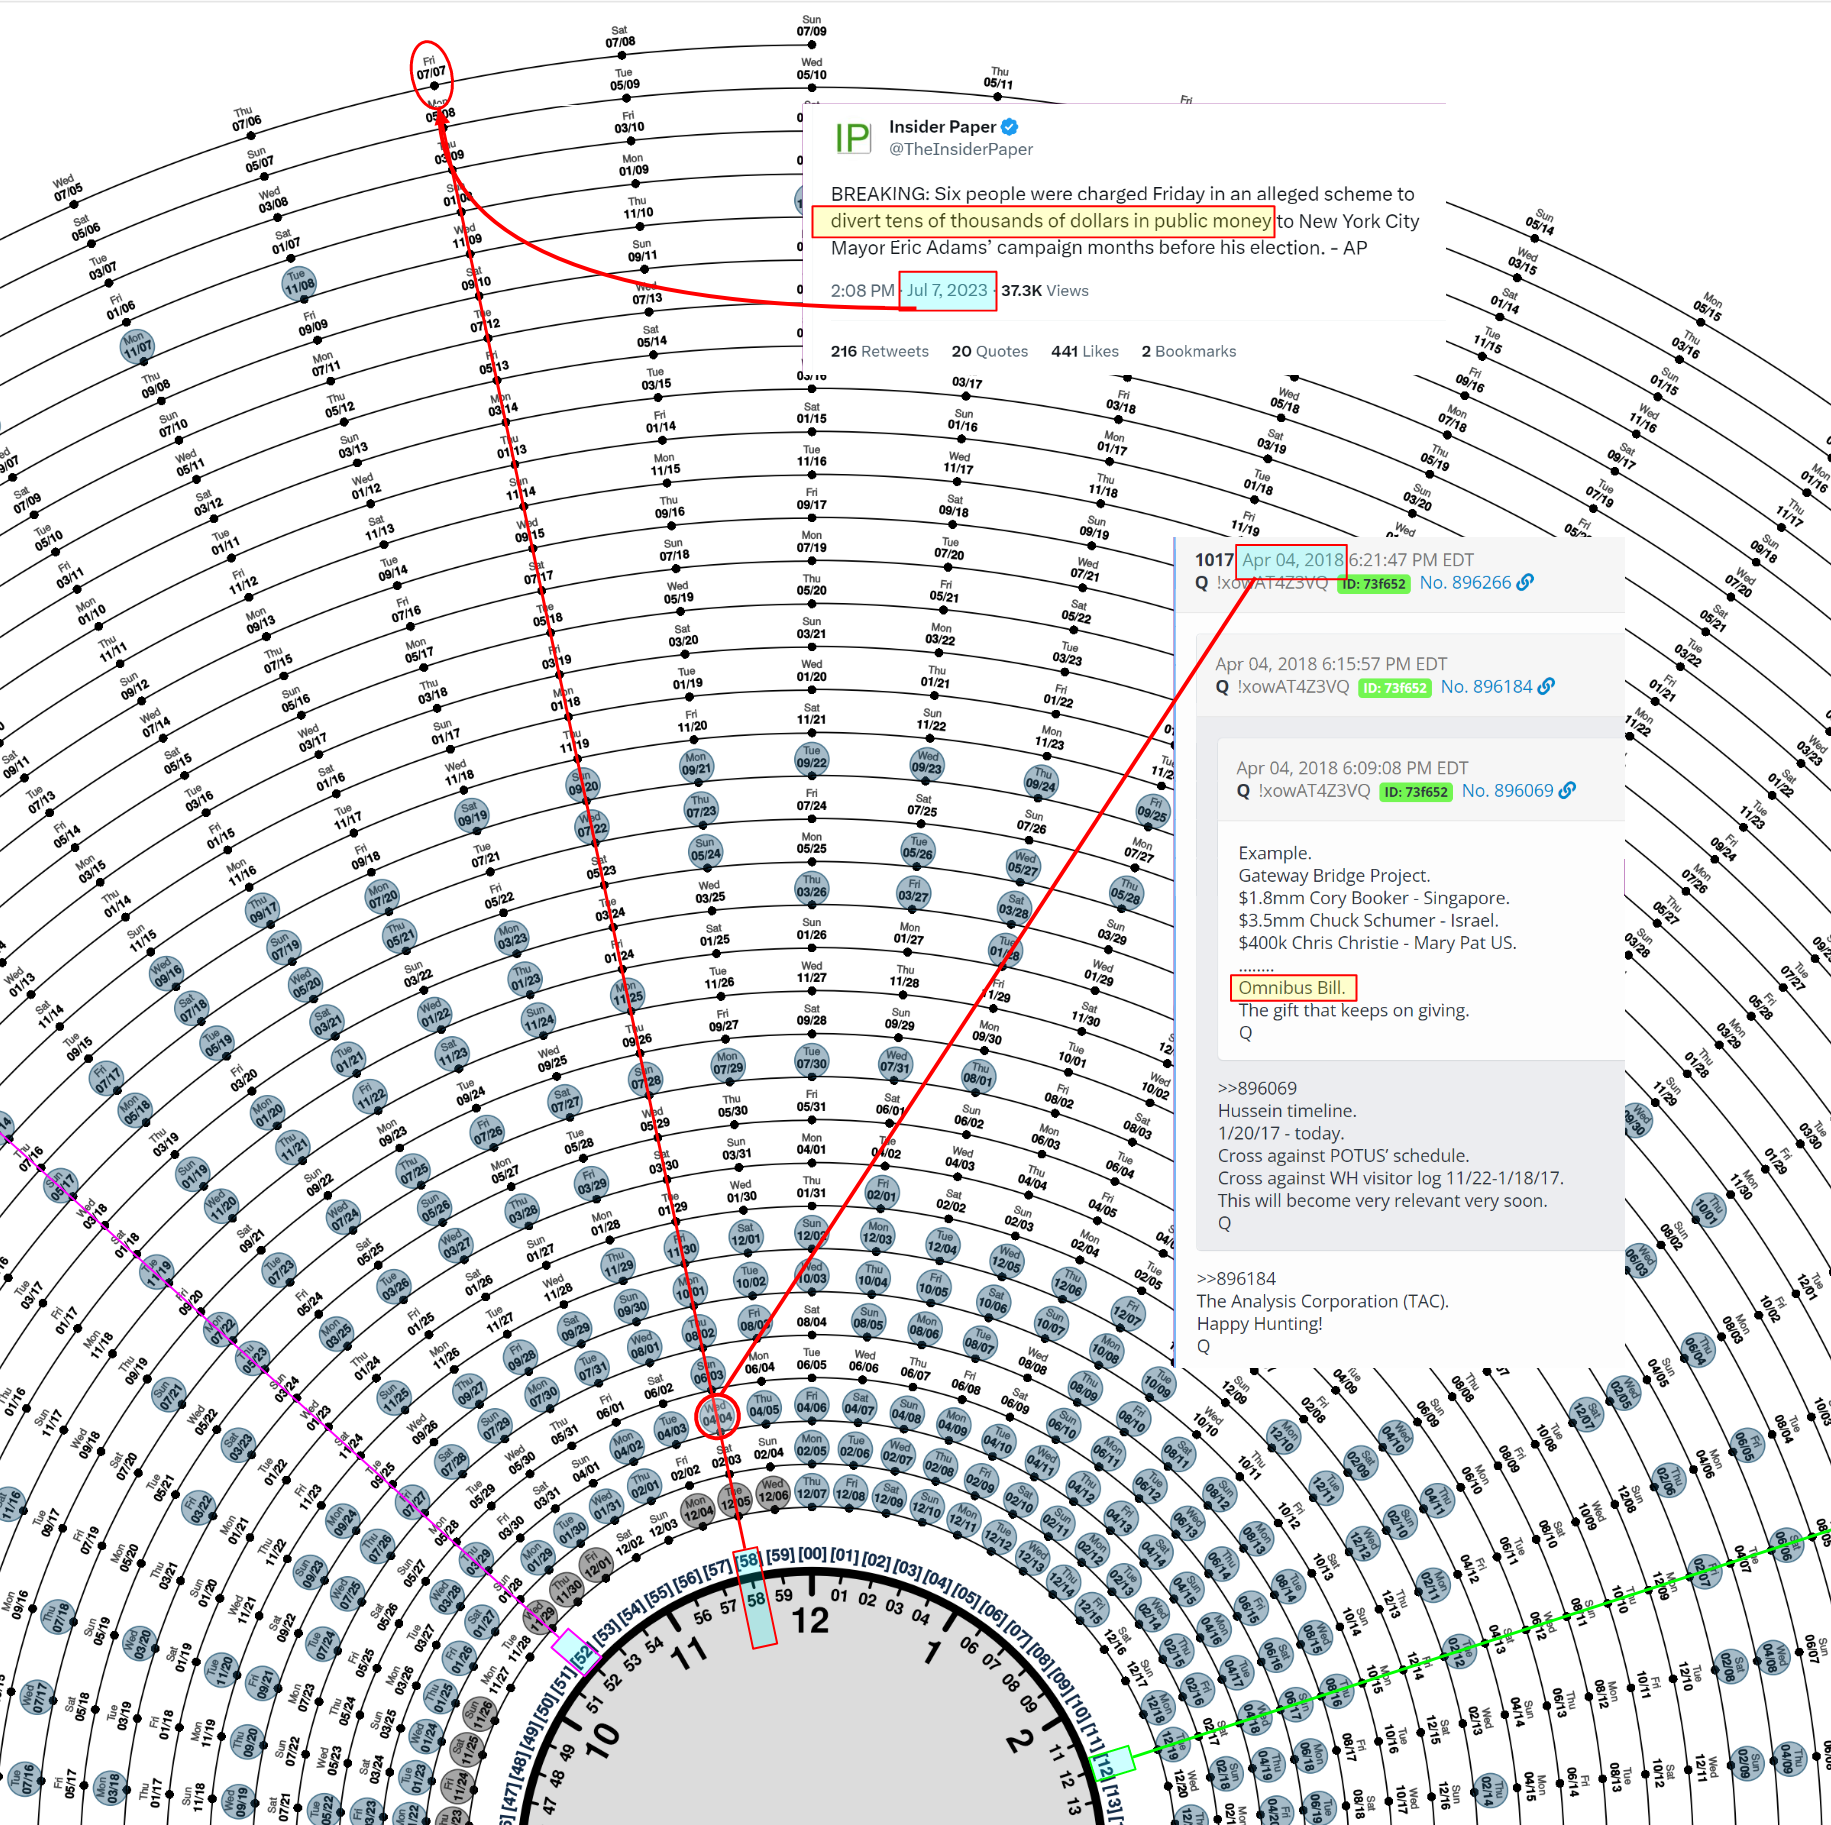Click the Fri 04/06 date circle
1831x1825 pixels.
811,1403
